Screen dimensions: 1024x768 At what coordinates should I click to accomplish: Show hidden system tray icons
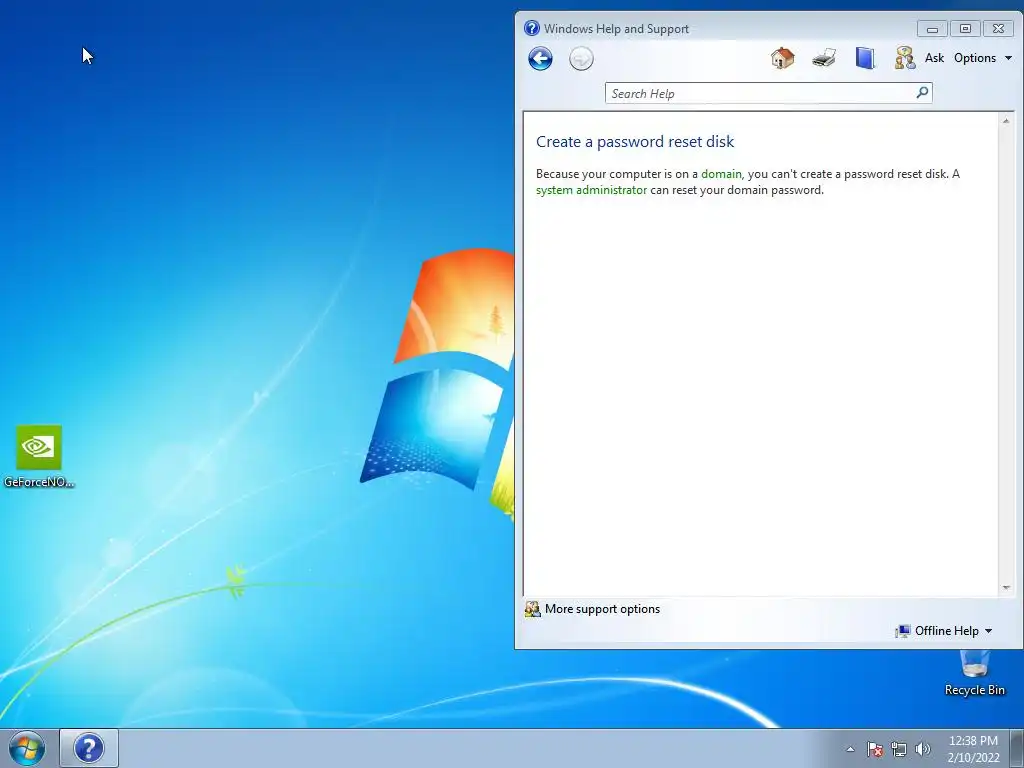(x=850, y=749)
